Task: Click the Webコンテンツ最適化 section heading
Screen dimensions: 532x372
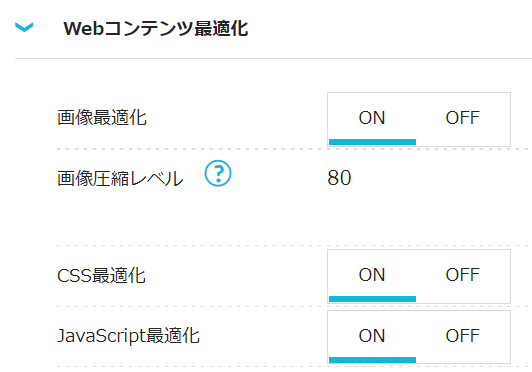Action: pyautogui.click(x=156, y=29)
